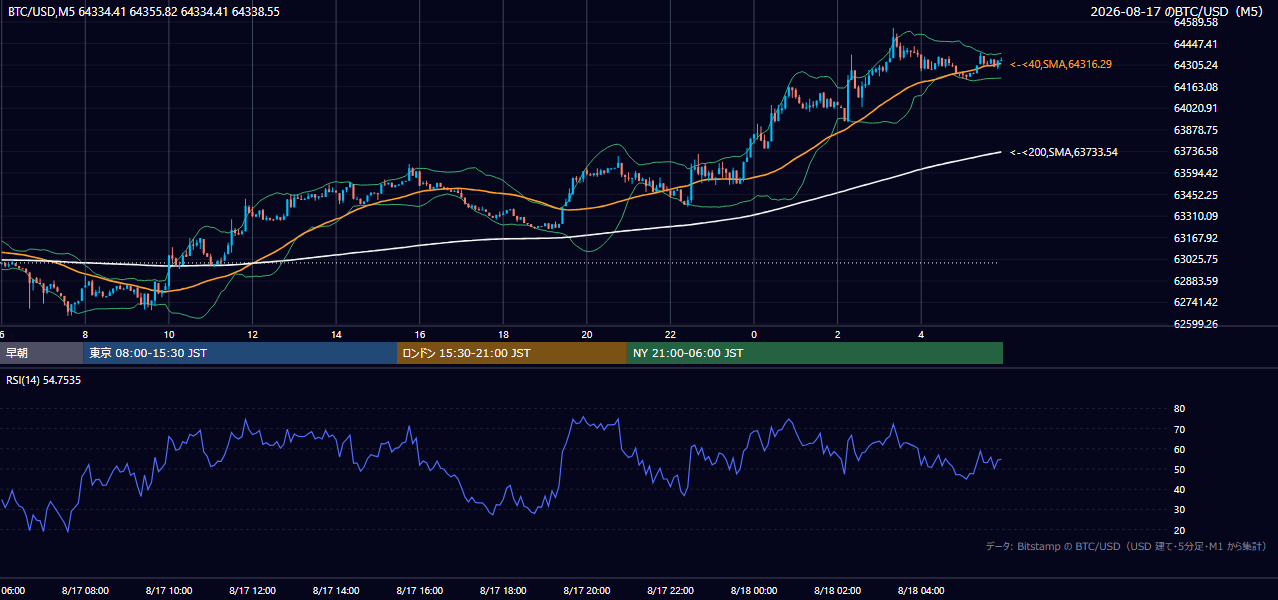Click RSI axis level 60
Image resolution: width=1278 pixels, height=600 pixels.
tap(1179, 449)
